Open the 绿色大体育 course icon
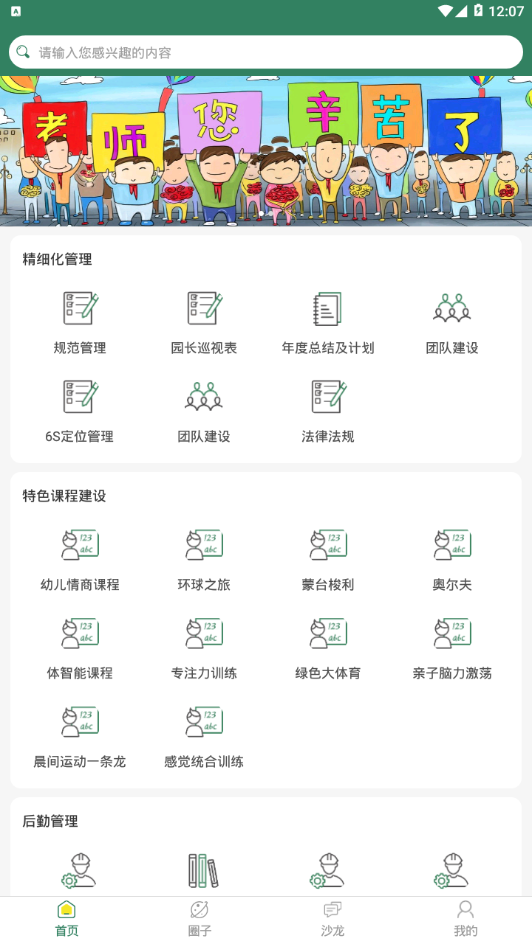 [328, 633]
